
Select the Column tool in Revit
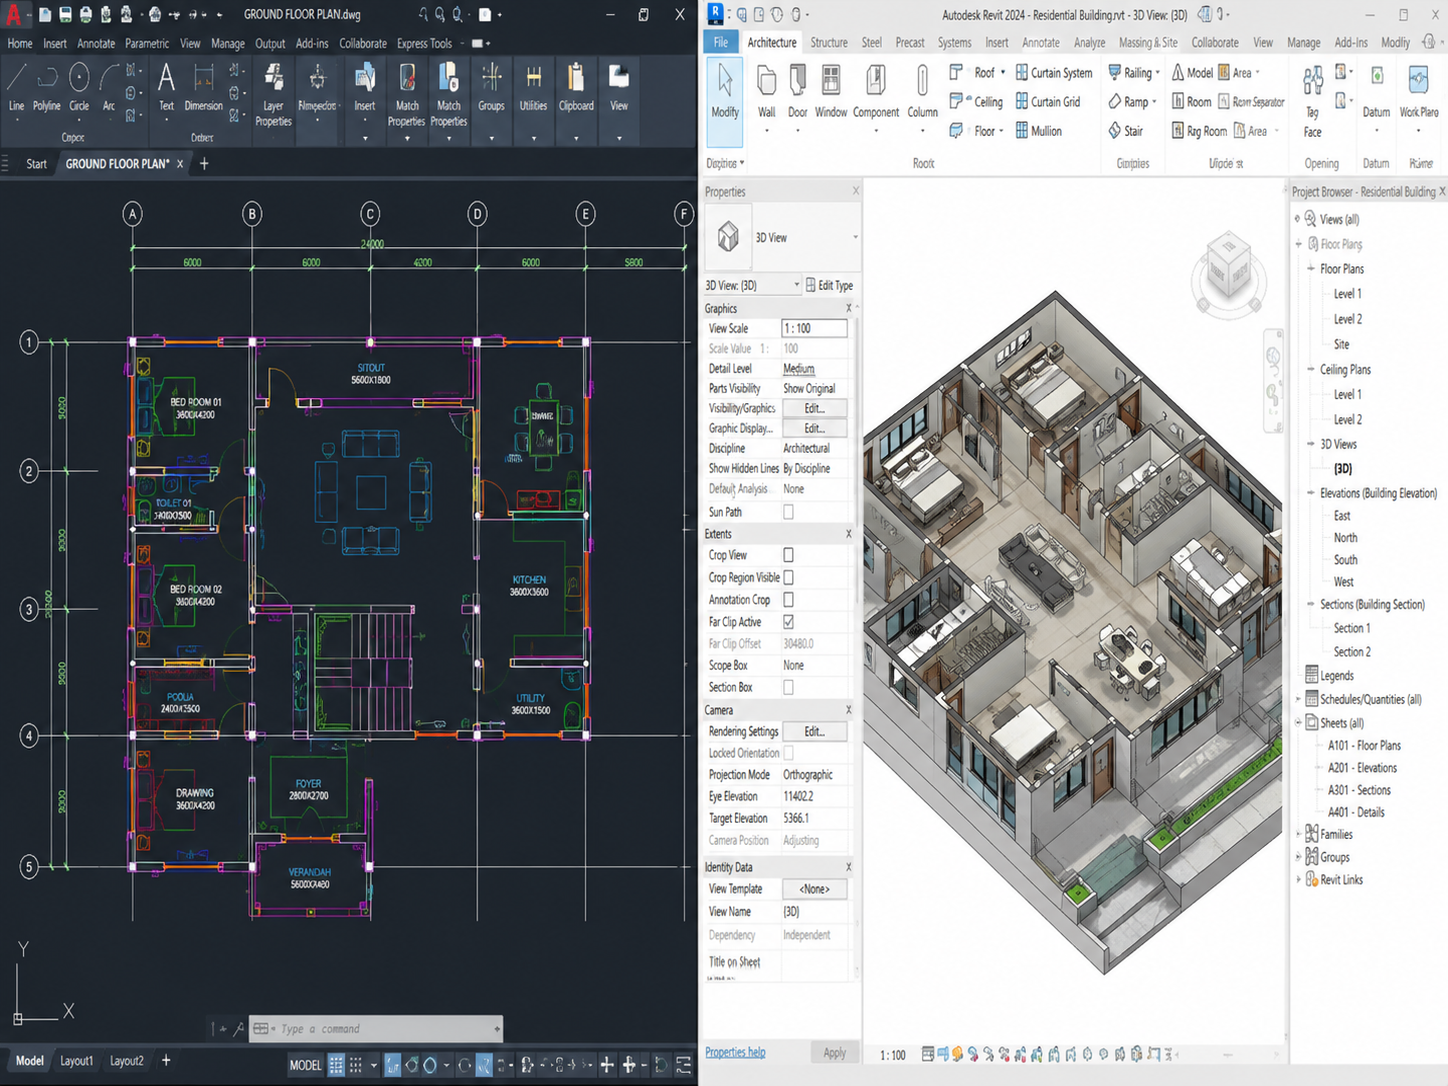(x=922, y=91)
